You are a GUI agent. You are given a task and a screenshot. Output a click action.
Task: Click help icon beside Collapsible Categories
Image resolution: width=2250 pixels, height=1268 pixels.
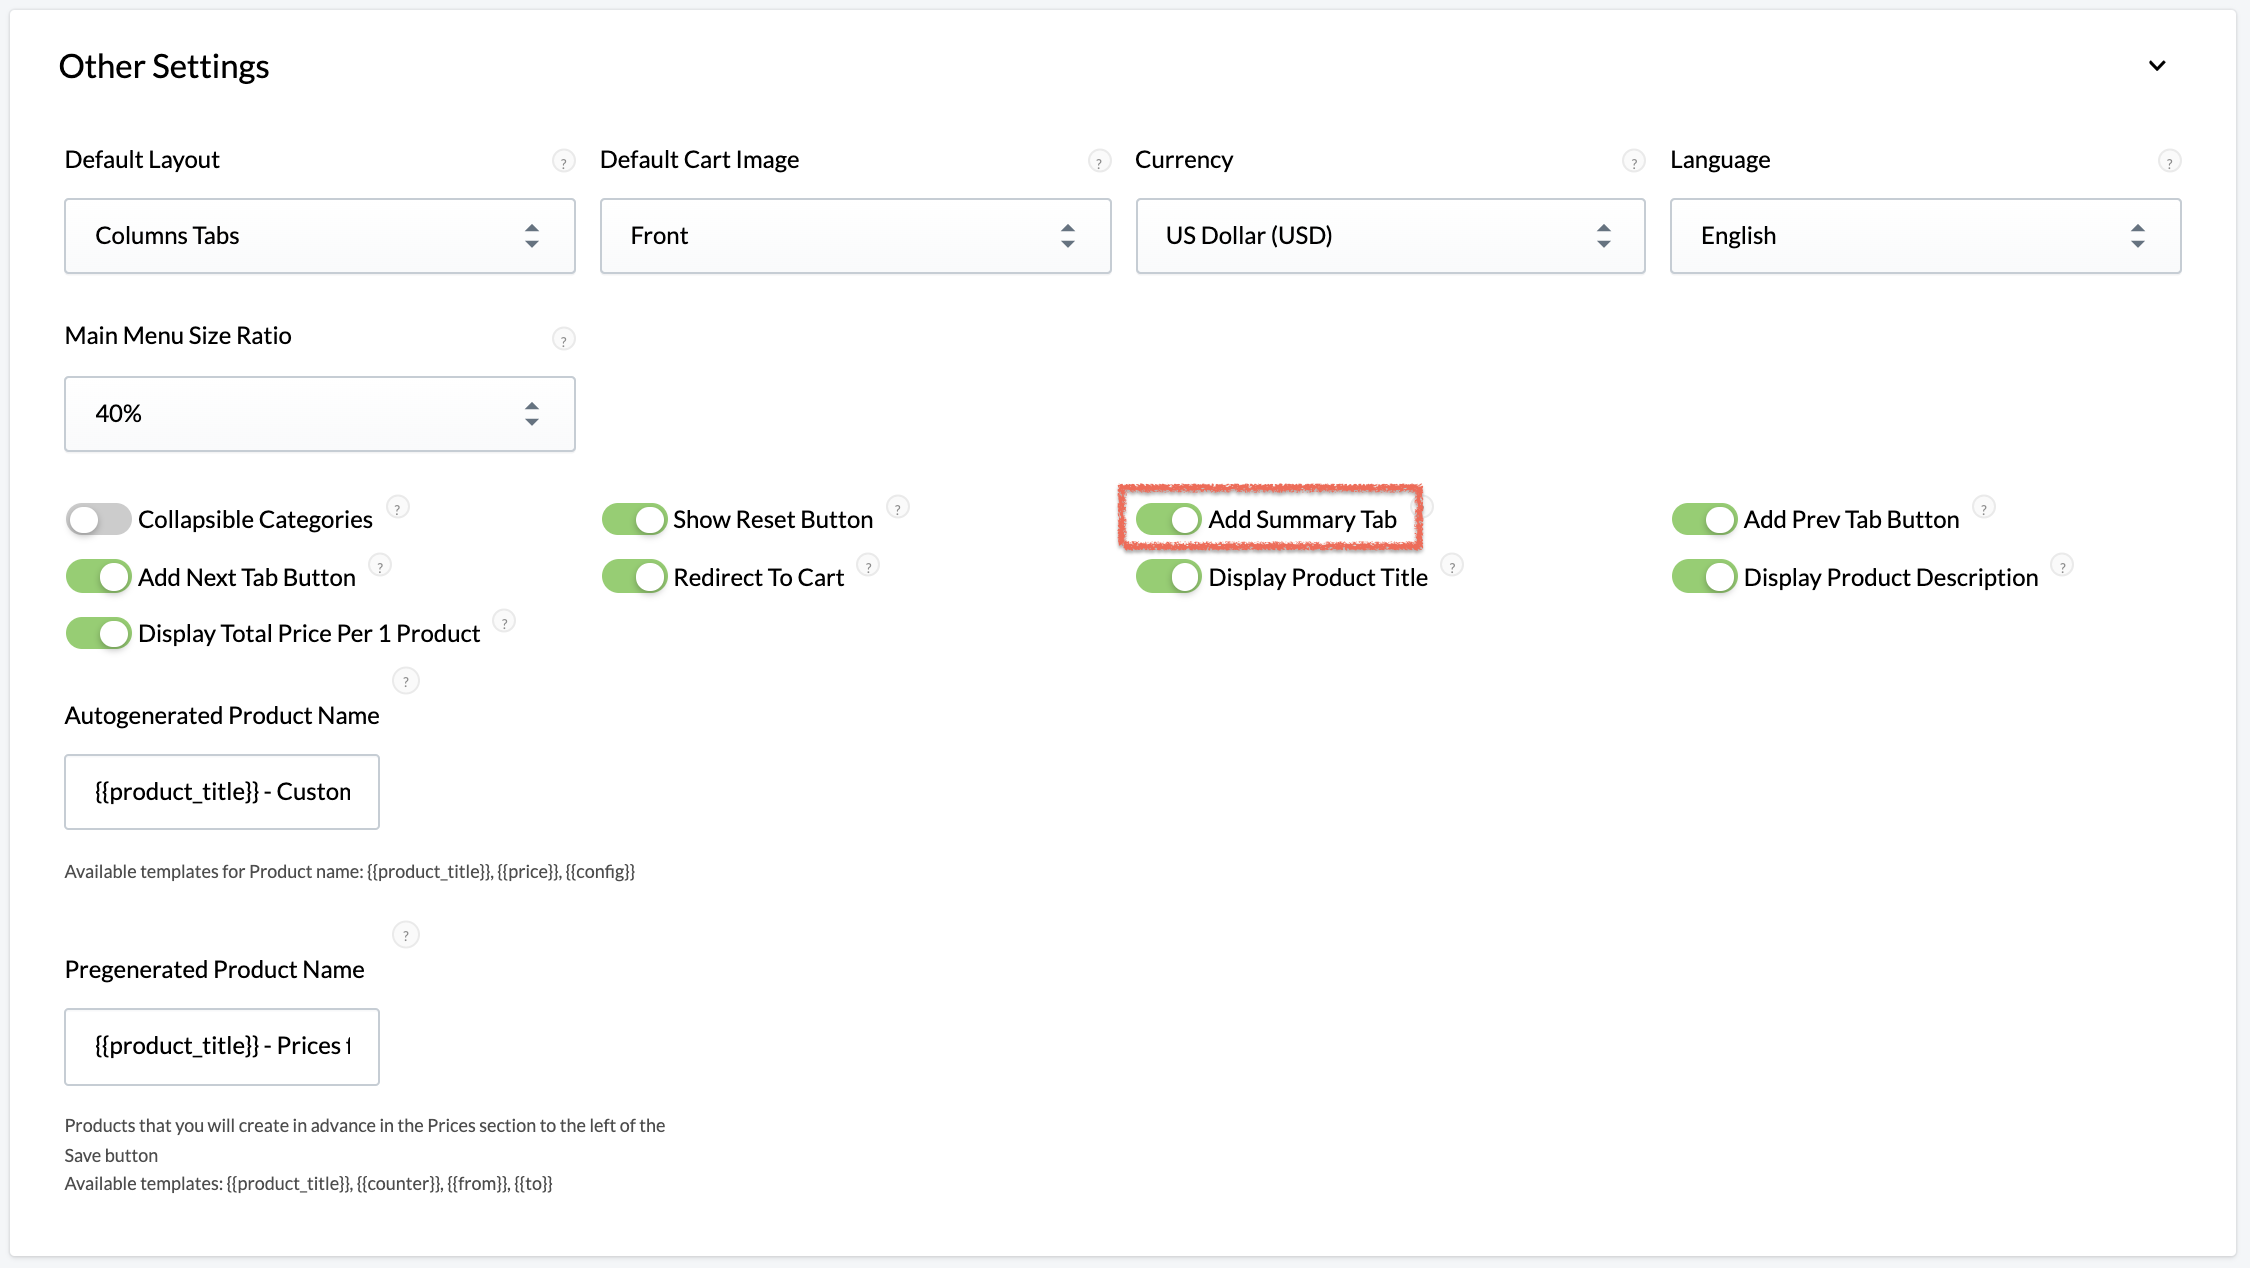pos(397,508)
